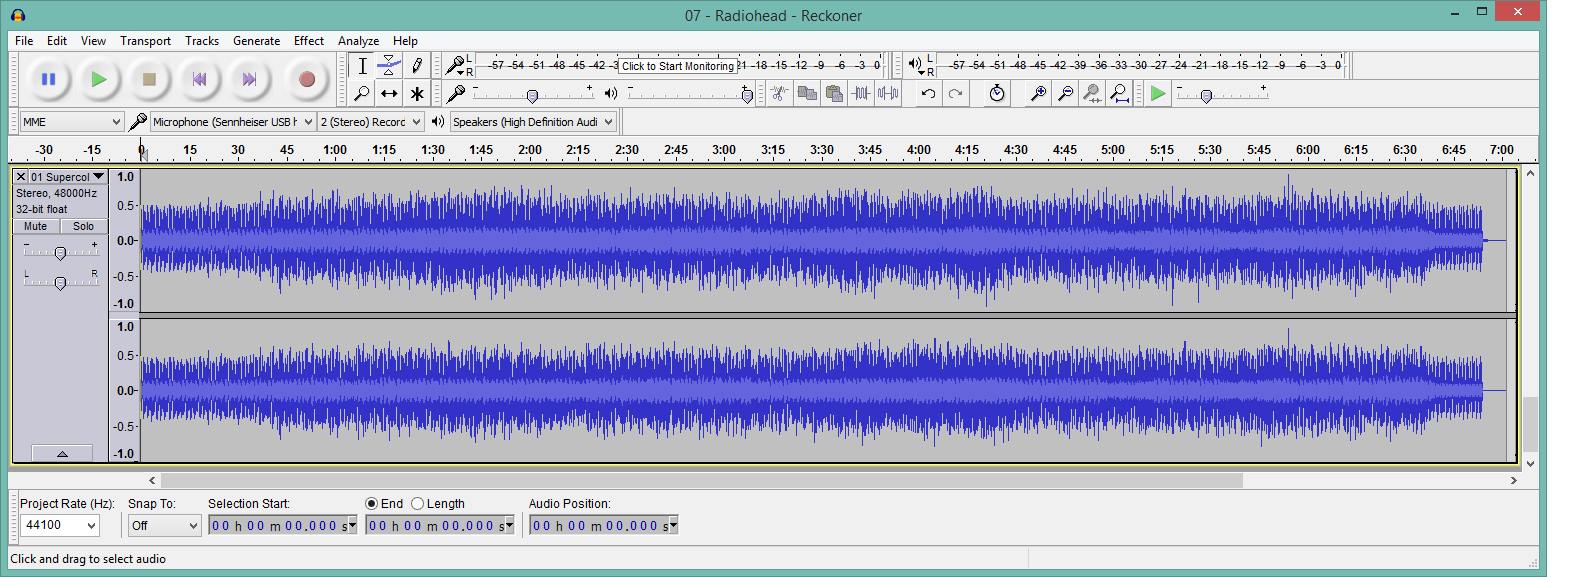Click the playback speed slider handle
The width and height of the screenshot is (1595, 577).
coord(1206,96)
